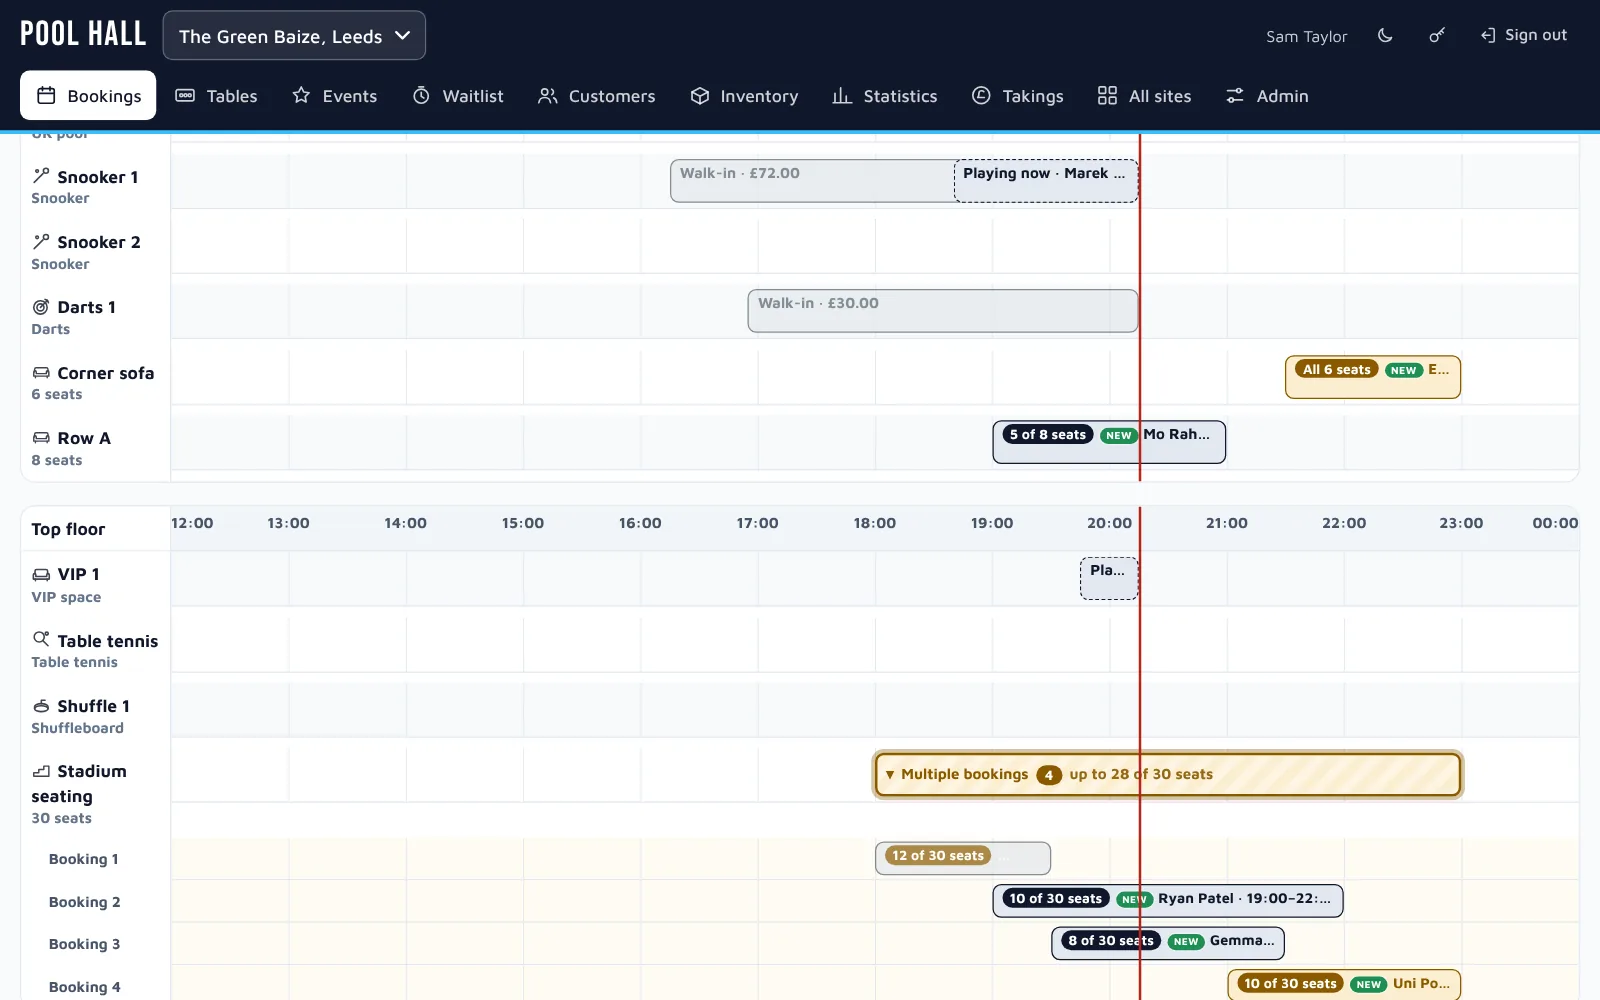
Task: Click the Shuffle 1 shuffleboard icon
Action: click(x=41, y=706)
